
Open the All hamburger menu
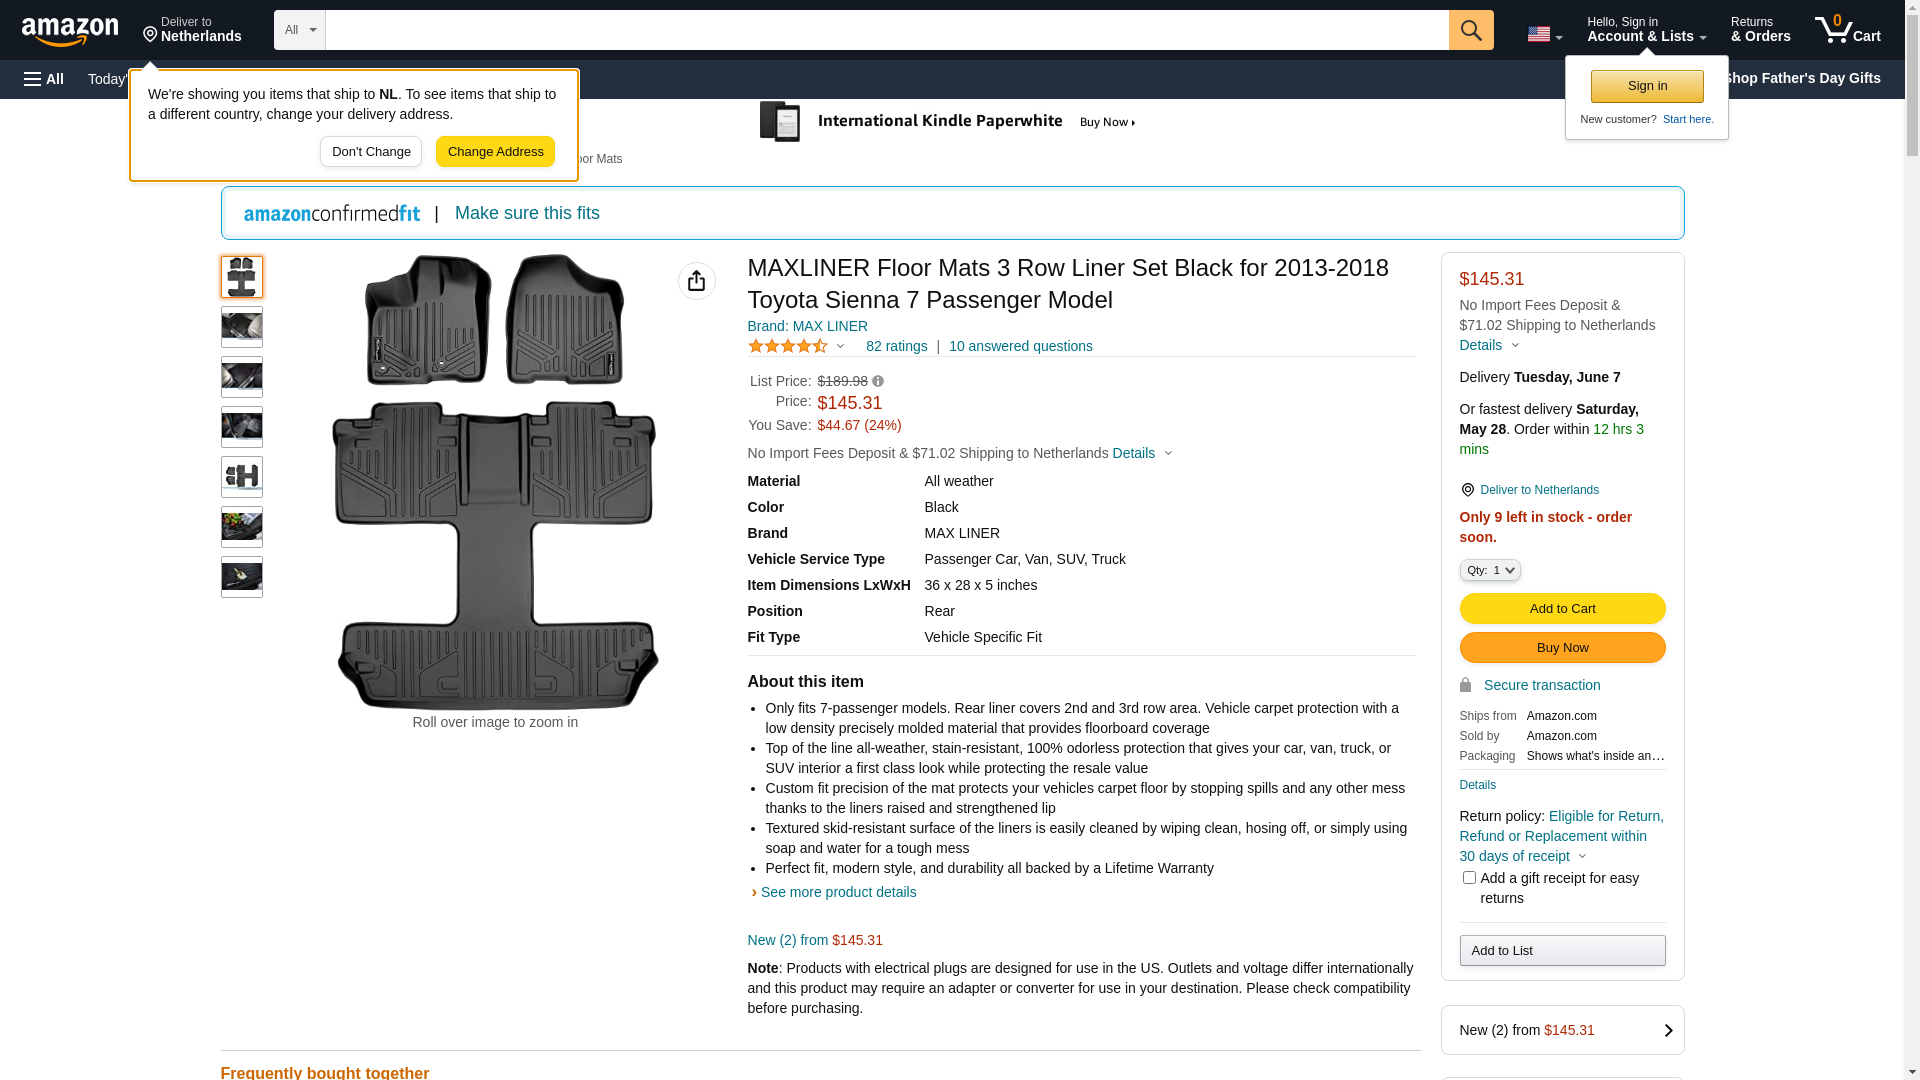pyautogui.click(x=44, y=79)
